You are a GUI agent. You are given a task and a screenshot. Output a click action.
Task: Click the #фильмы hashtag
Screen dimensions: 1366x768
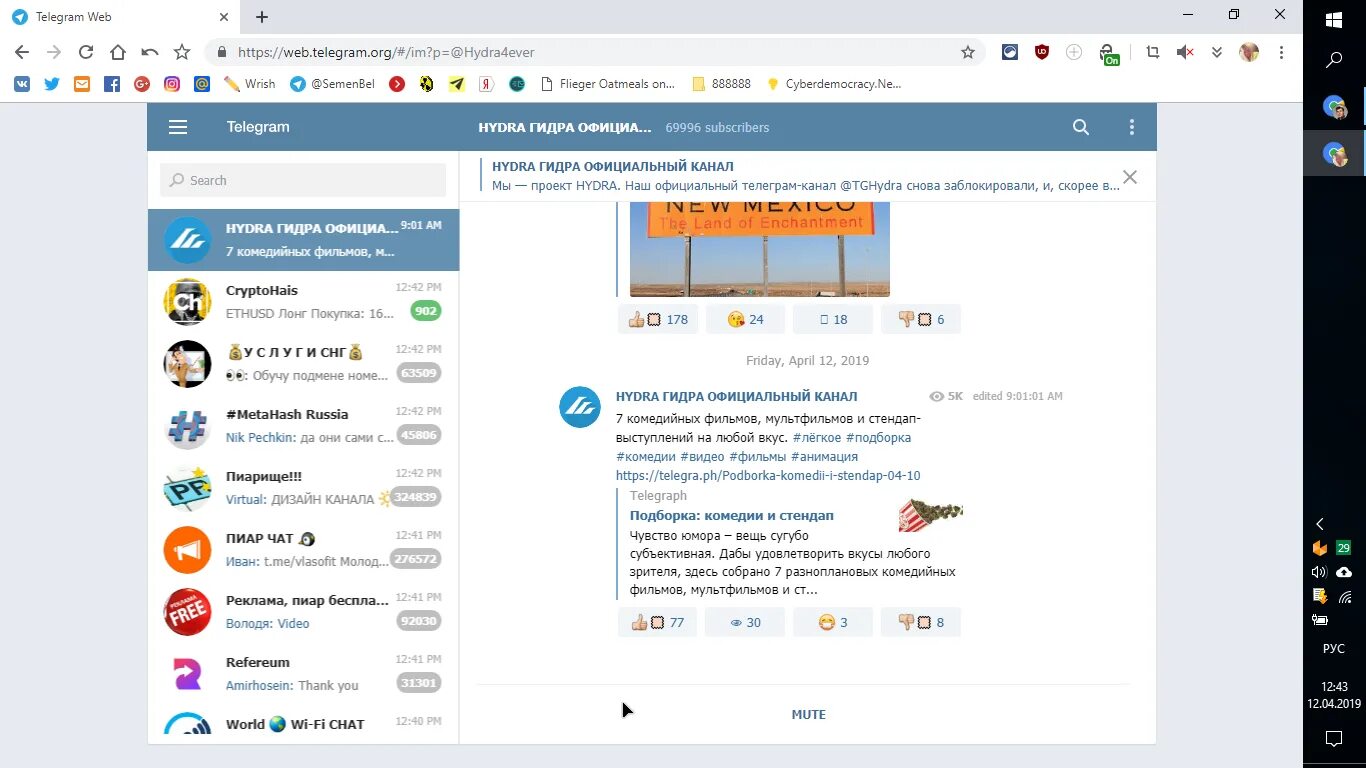758,456
